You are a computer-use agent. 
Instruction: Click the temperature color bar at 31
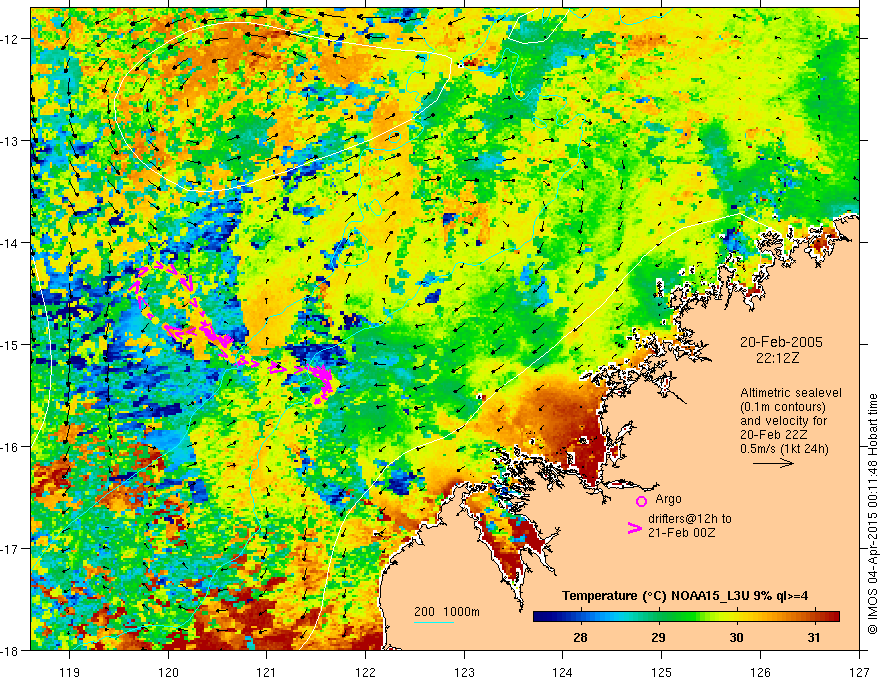814,616
